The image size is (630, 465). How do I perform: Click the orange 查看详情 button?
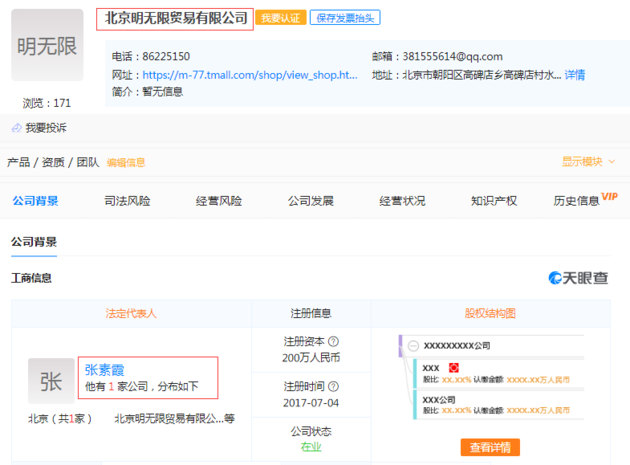coord(490,447)
